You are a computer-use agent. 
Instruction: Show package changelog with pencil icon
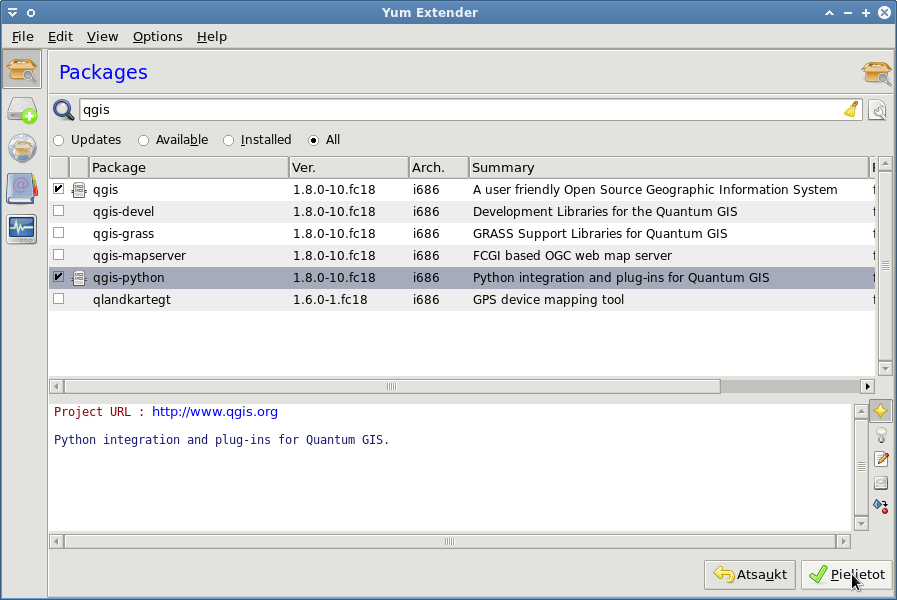tap(881, 459)
